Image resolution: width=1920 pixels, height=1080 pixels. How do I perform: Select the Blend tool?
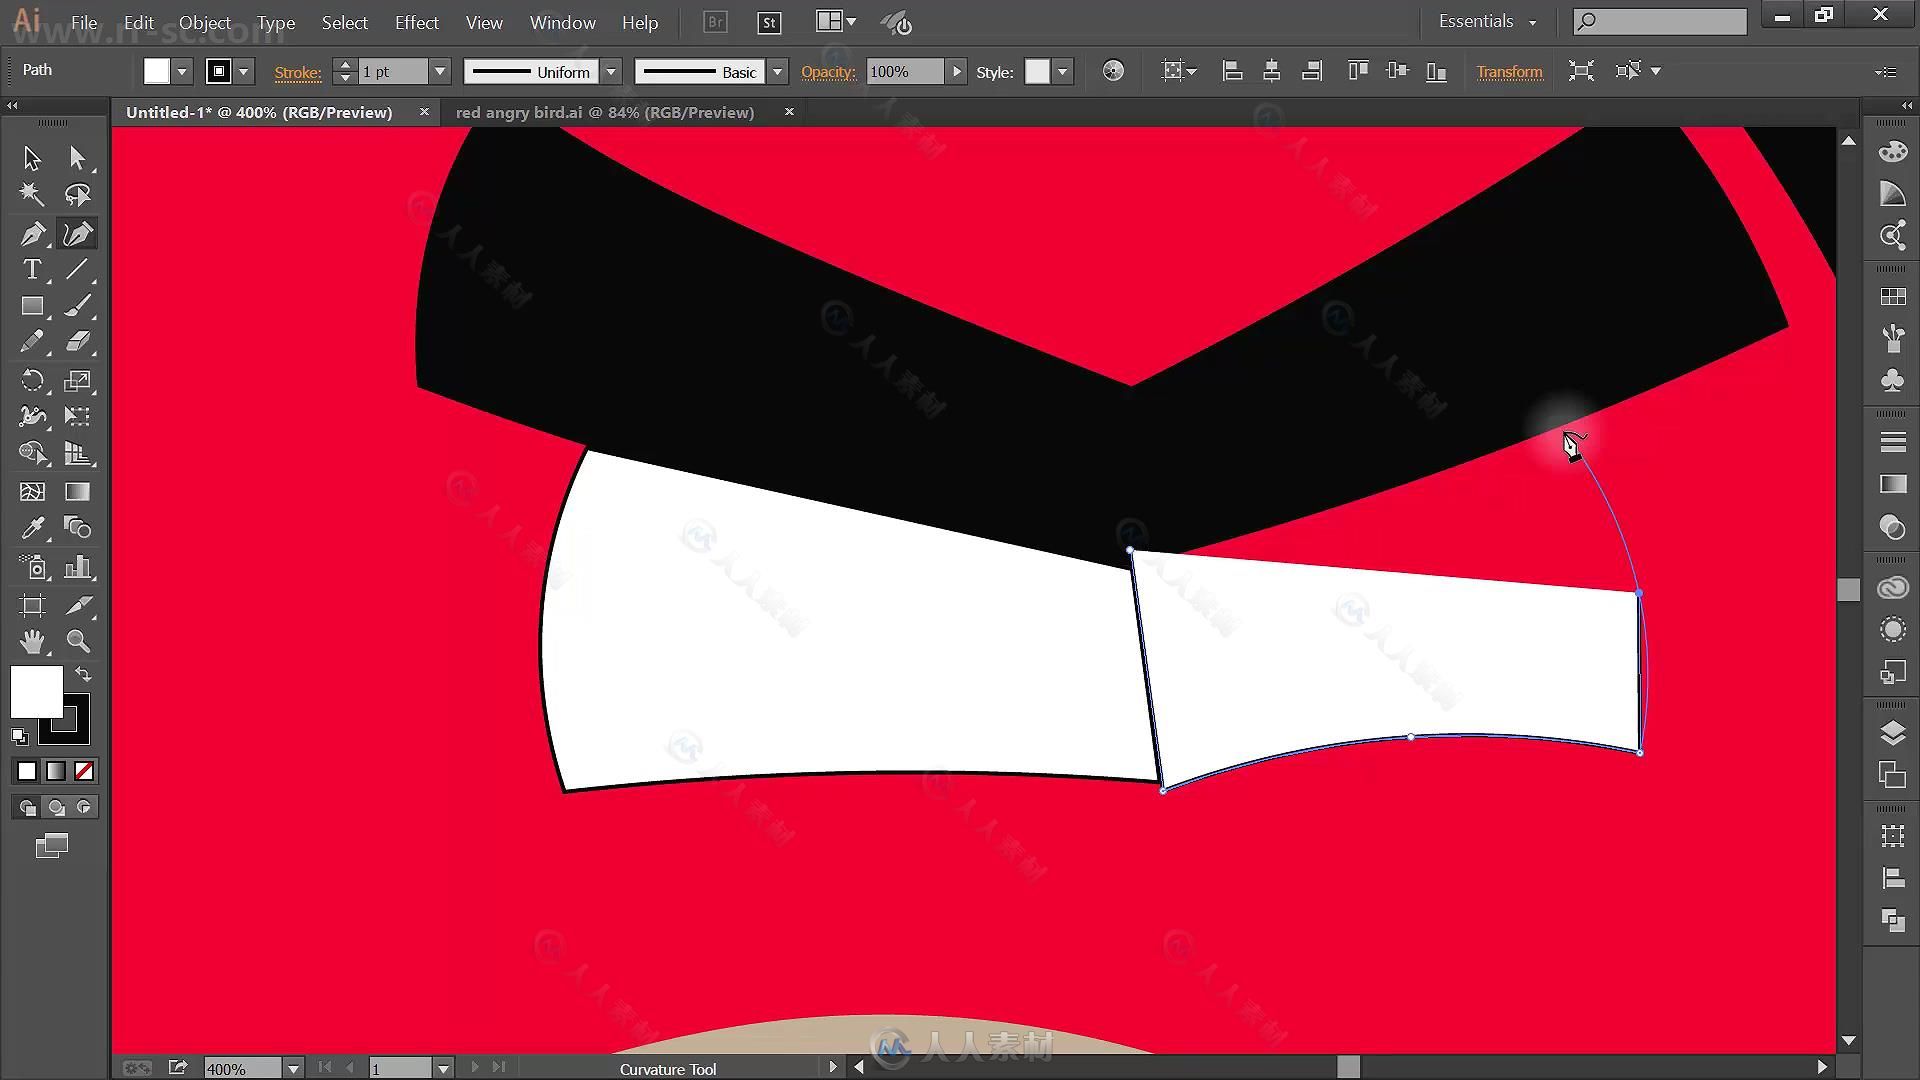point(77,528)
